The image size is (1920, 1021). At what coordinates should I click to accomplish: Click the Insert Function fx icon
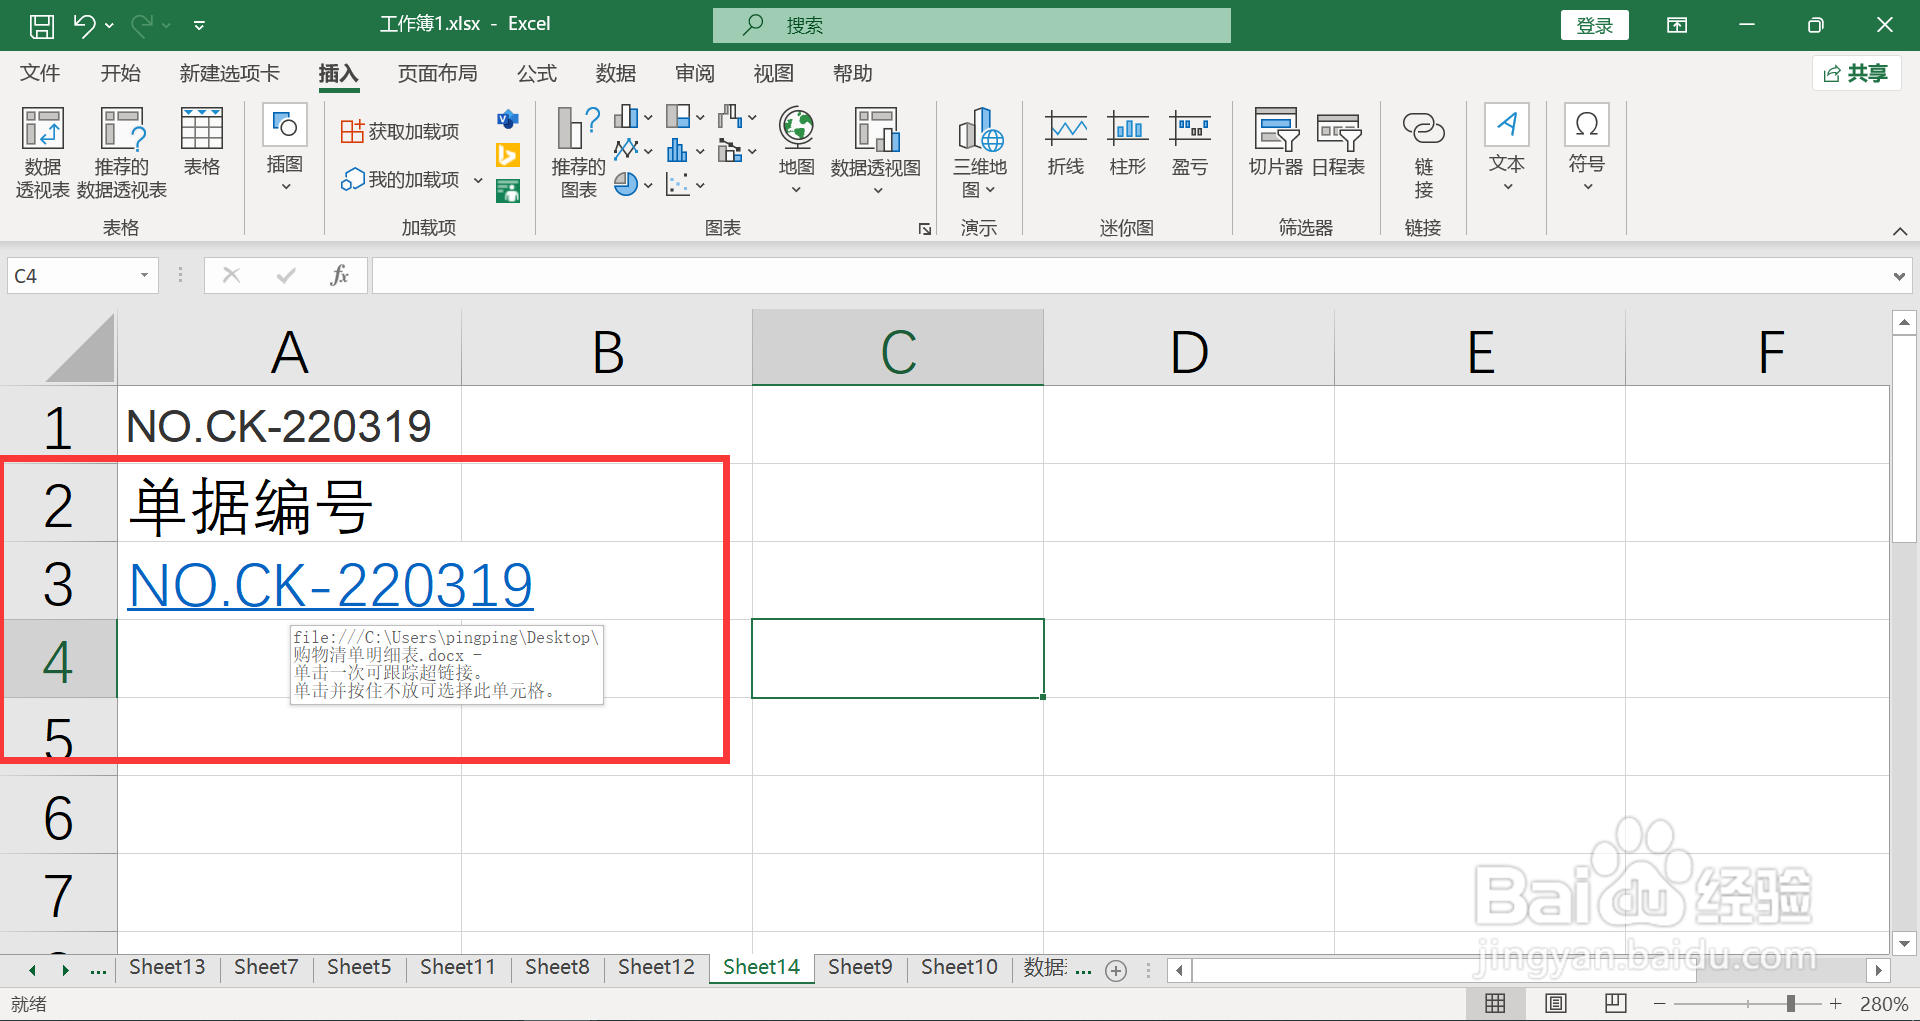(x=340, y=275)
